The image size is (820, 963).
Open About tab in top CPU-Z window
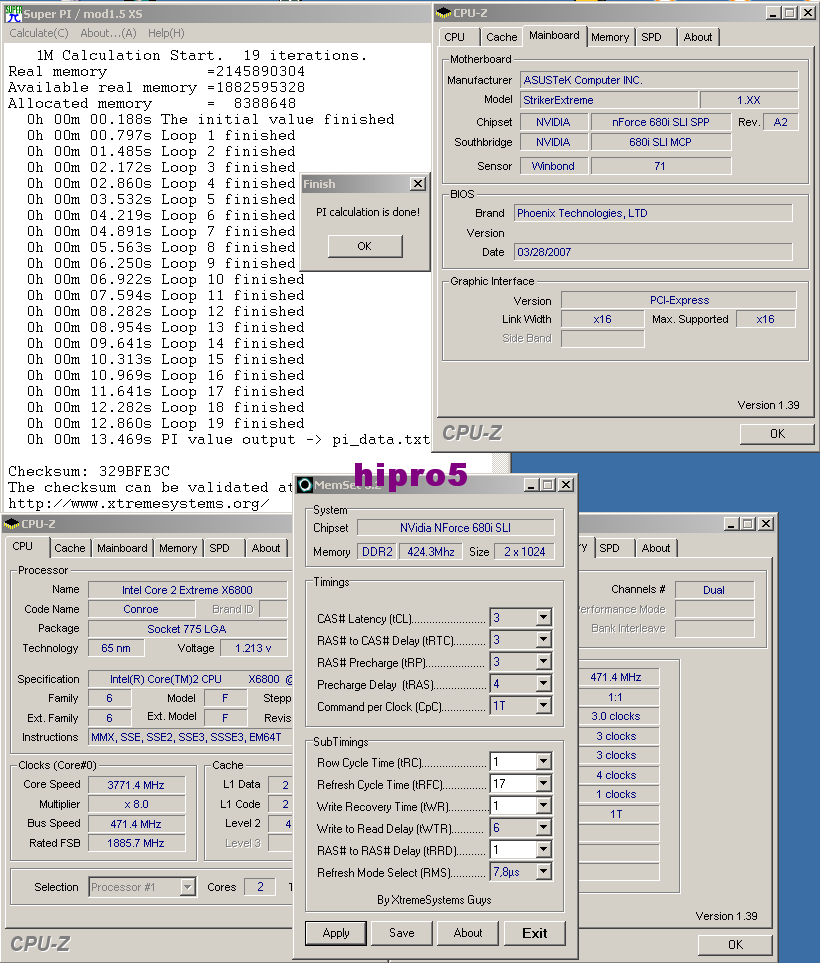[698, 37]
